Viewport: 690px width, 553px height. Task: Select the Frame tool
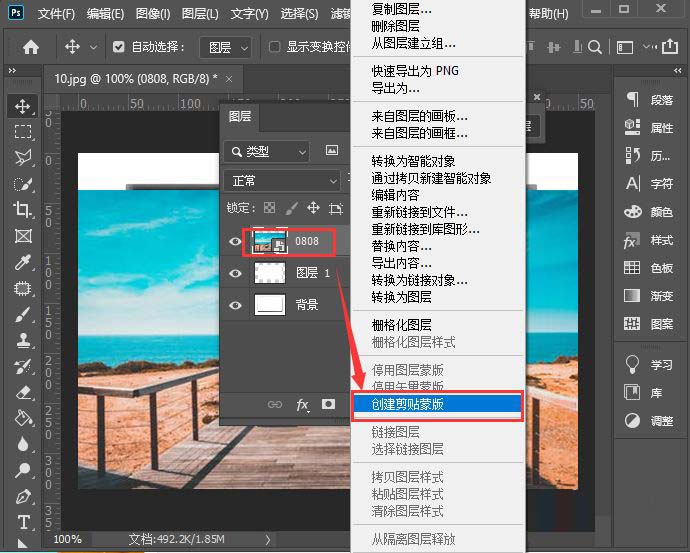click(x=22, y=236)
